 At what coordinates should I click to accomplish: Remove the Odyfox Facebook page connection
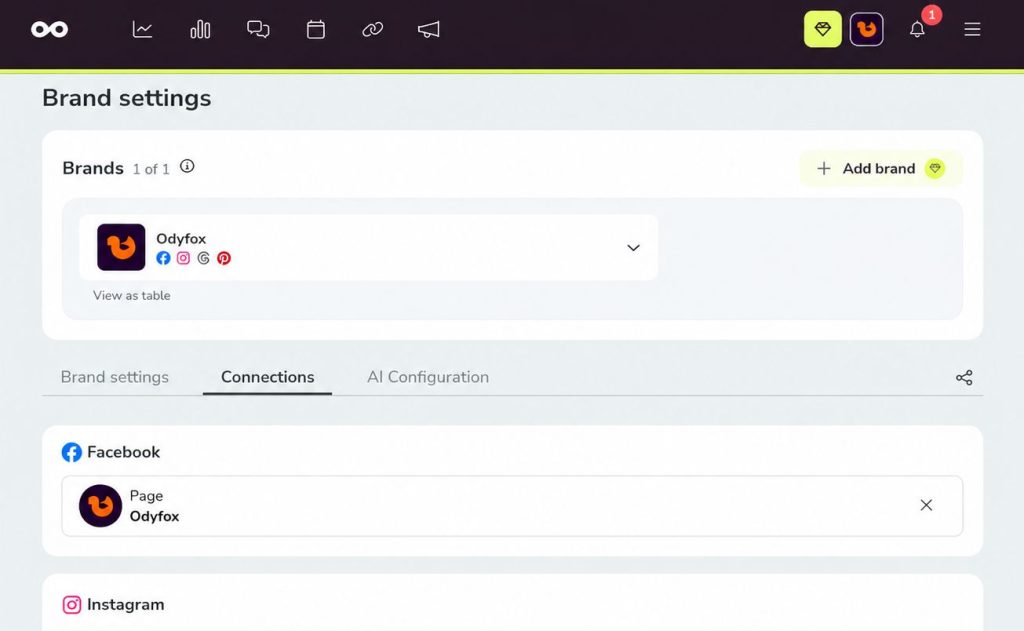click(926, 505)
